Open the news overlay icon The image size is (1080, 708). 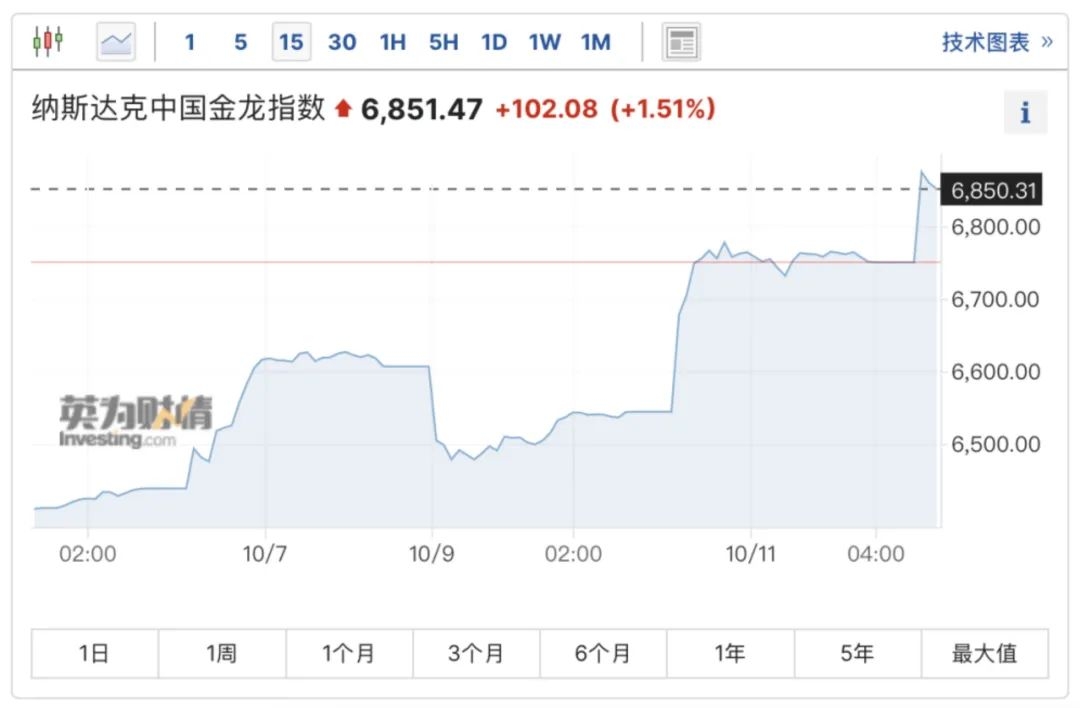pos(681,42)
